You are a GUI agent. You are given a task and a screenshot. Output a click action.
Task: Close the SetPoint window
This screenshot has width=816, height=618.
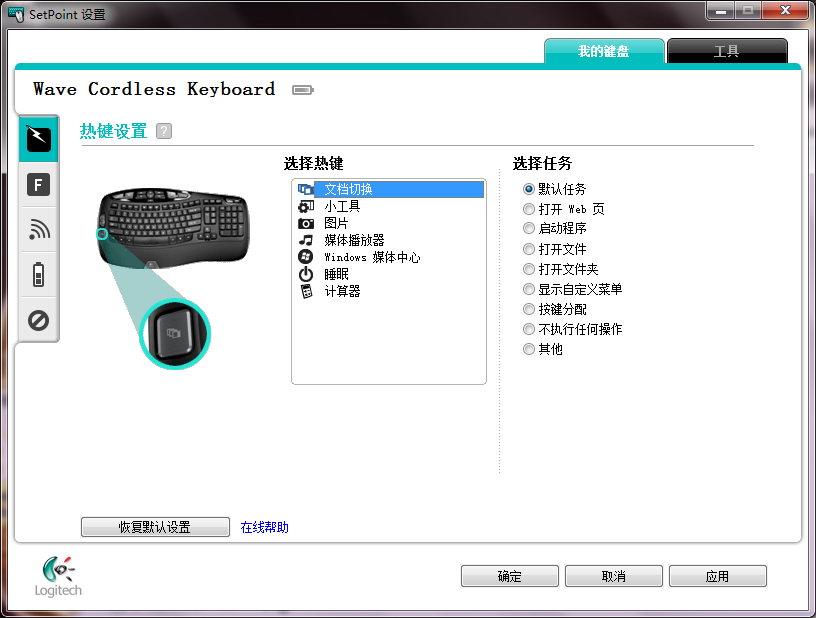(785, 10)
